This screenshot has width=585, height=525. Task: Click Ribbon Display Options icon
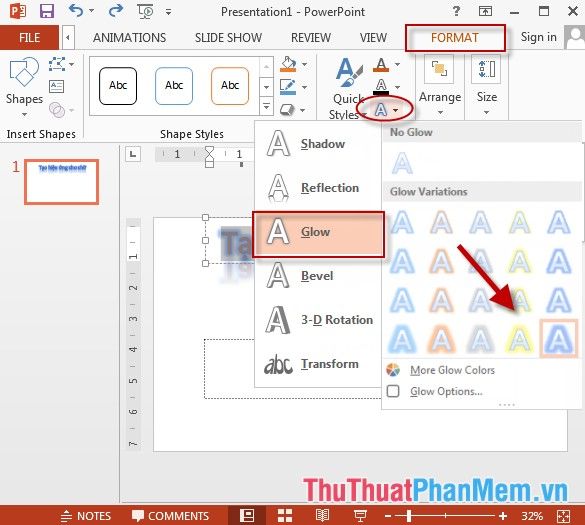pos(485,11)
